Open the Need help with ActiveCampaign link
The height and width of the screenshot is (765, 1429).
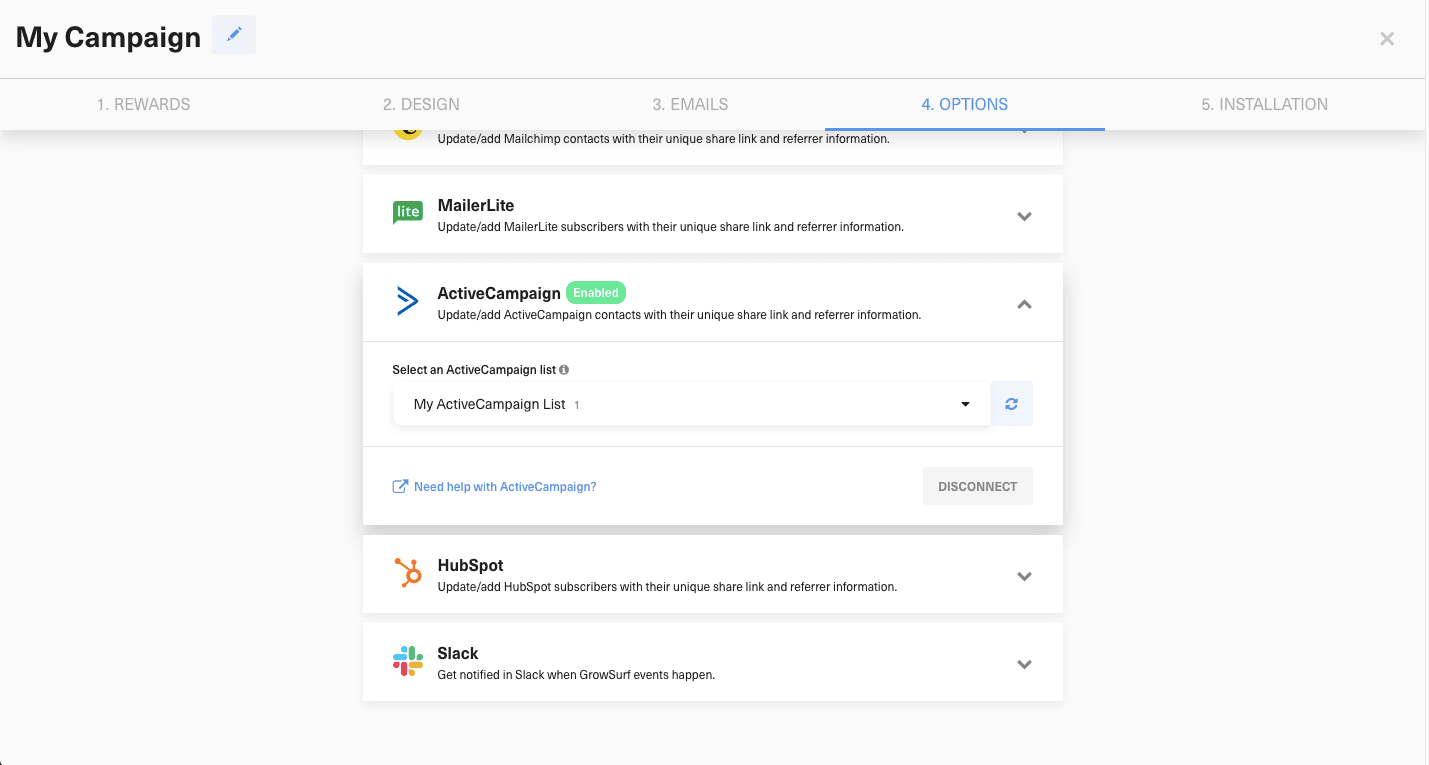point(505,485)
